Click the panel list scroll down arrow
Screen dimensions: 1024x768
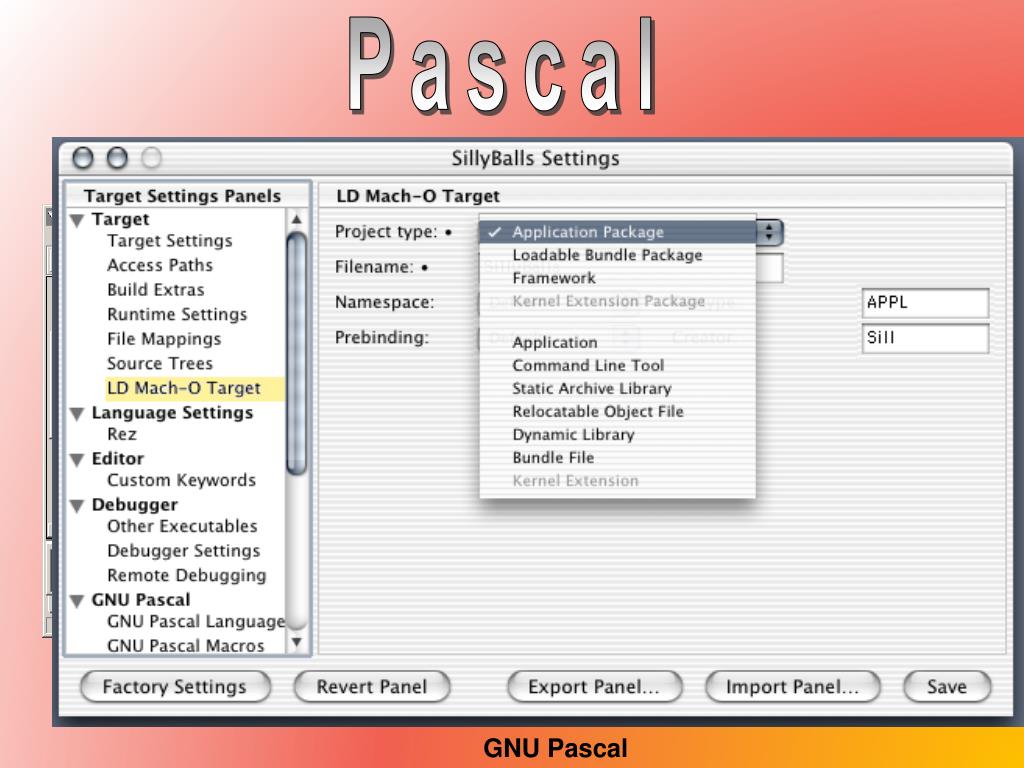(x=297, y=642)
